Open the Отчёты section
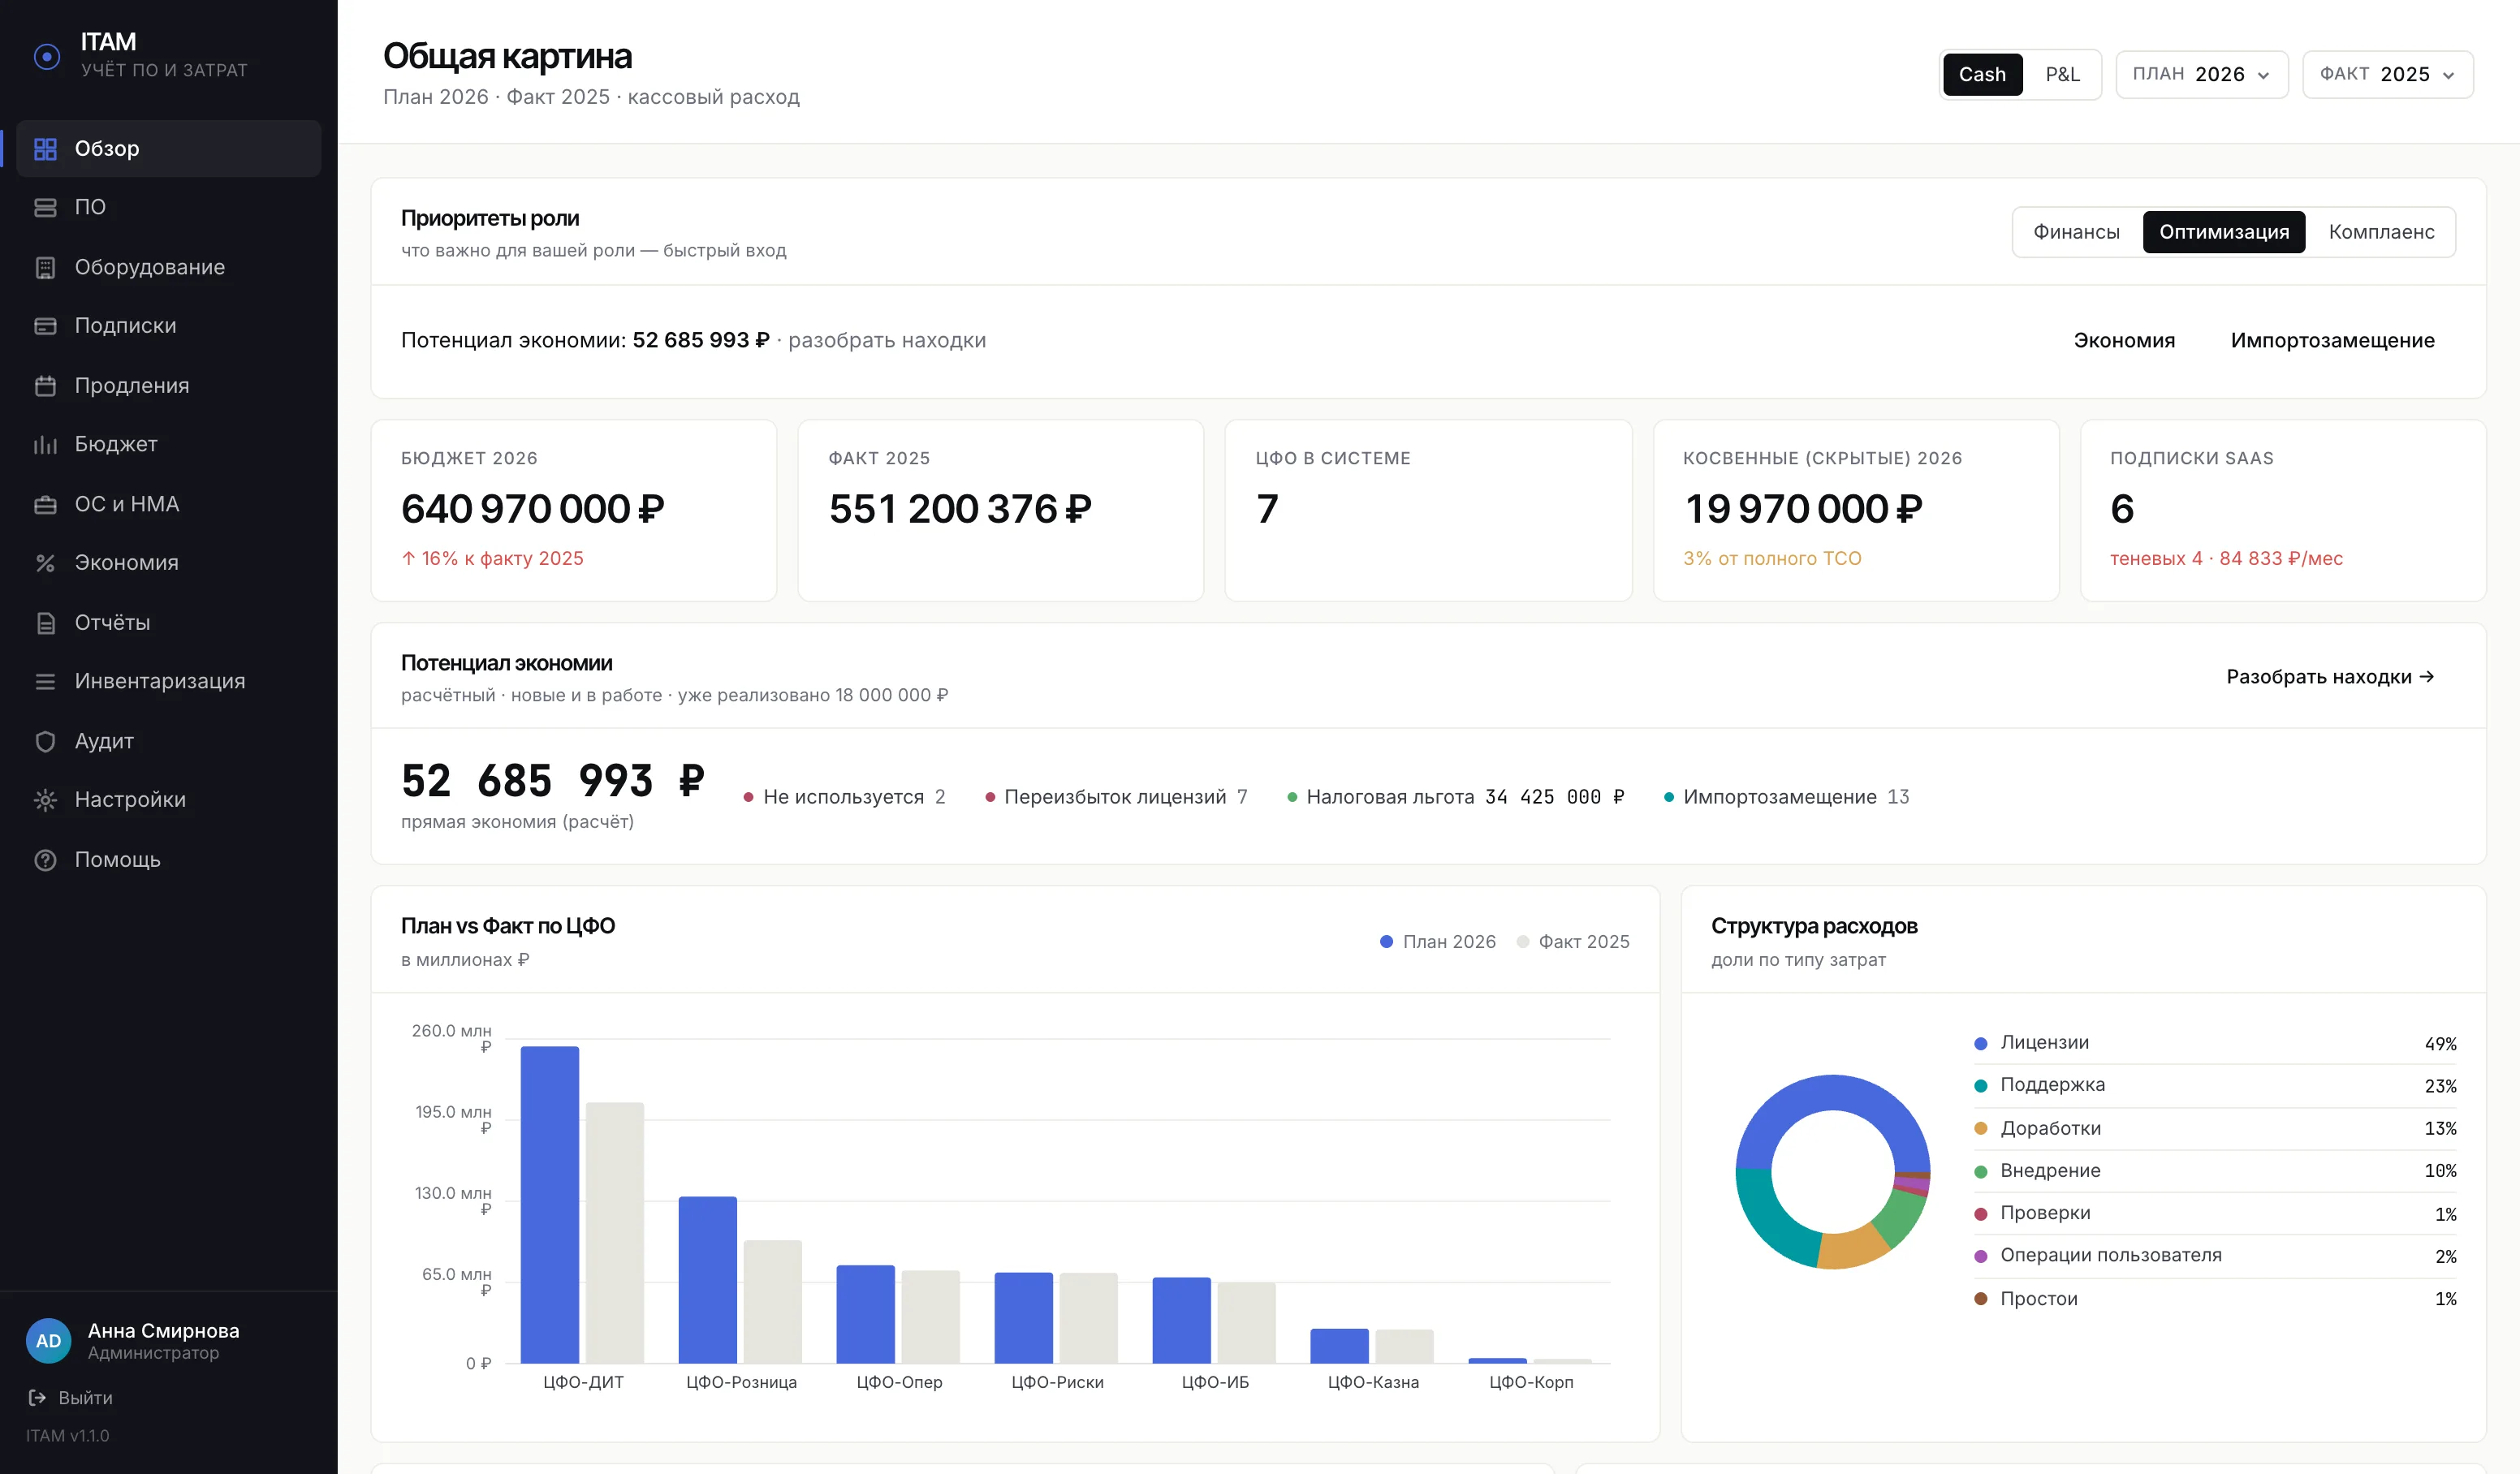The height and width of the screenshot is (1474, 2520). [x=168, y=622]
